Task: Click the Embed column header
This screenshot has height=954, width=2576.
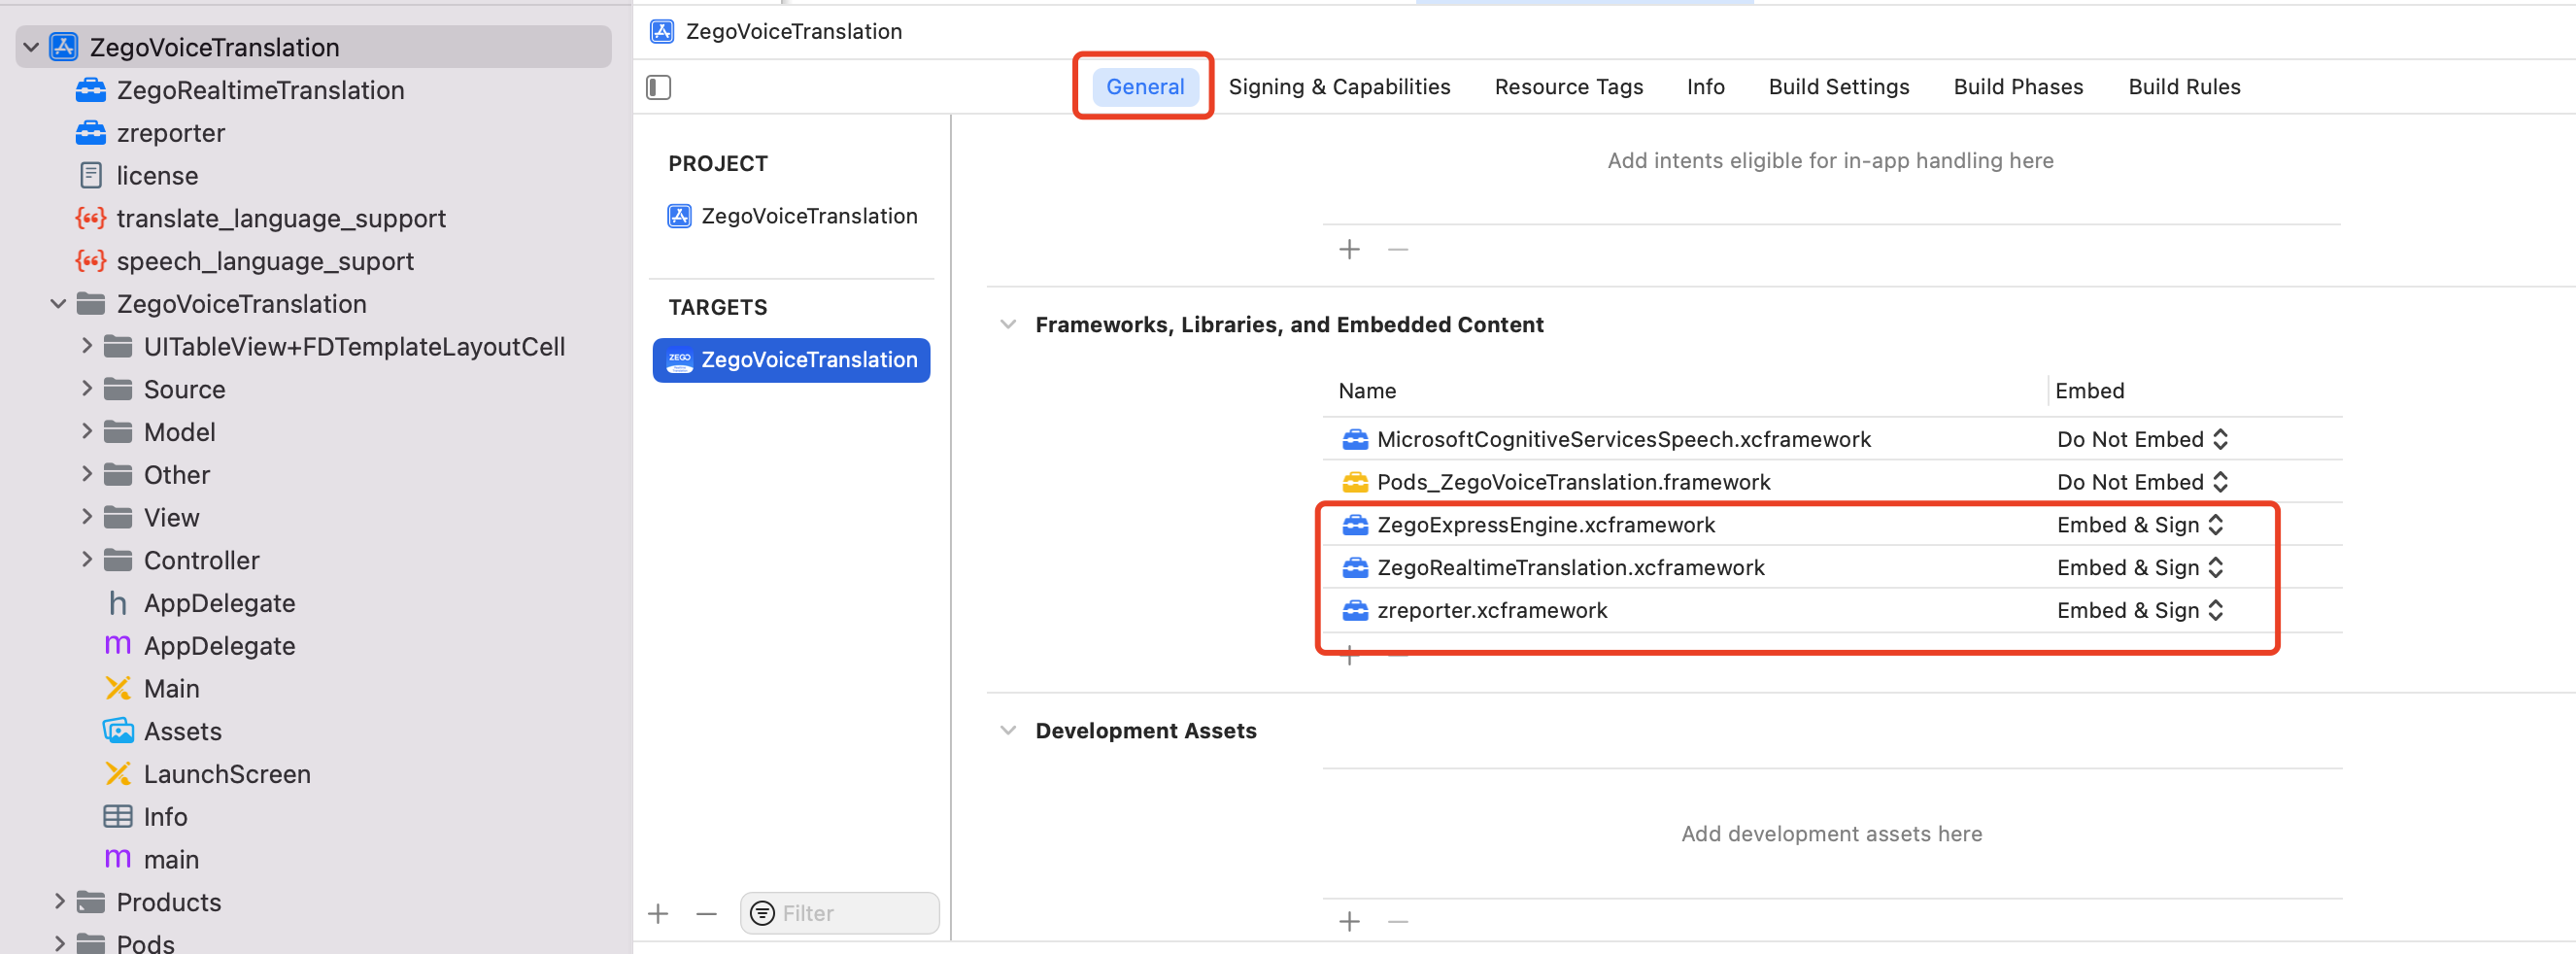Action: click(x=2089, y=391)
